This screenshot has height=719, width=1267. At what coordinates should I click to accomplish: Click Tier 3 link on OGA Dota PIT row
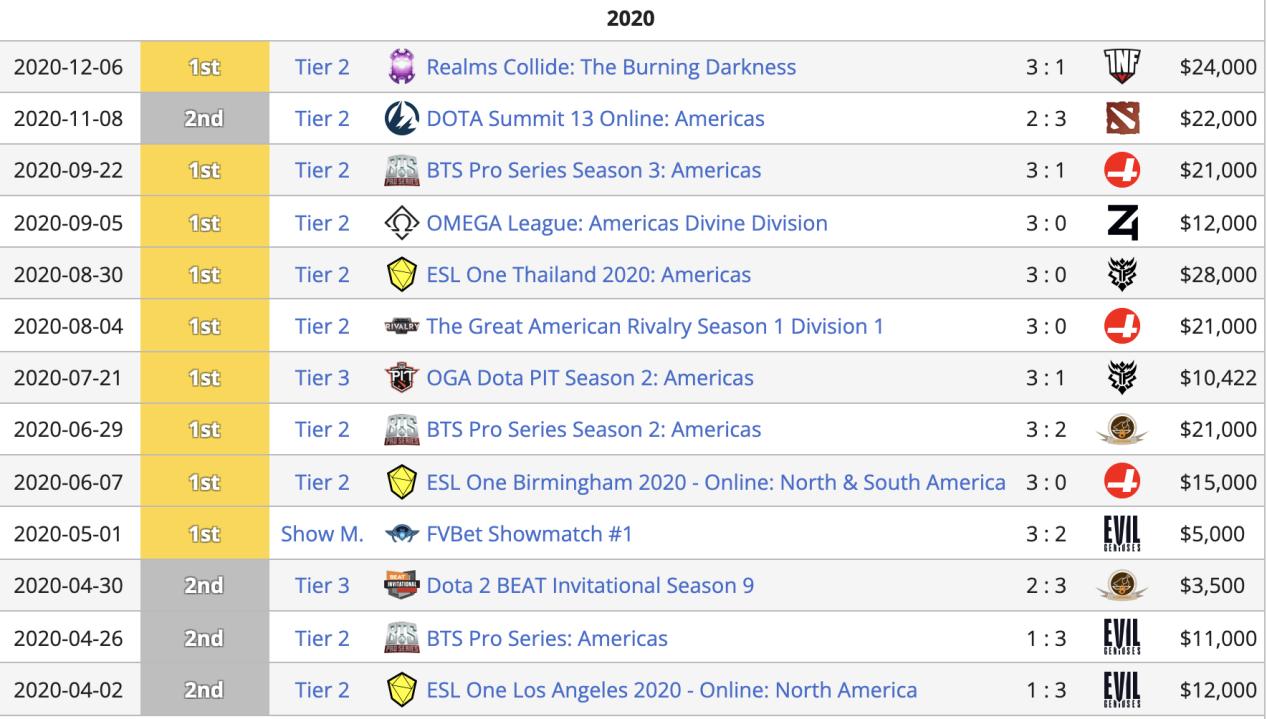pyautogui.click(x=322, y=379)
